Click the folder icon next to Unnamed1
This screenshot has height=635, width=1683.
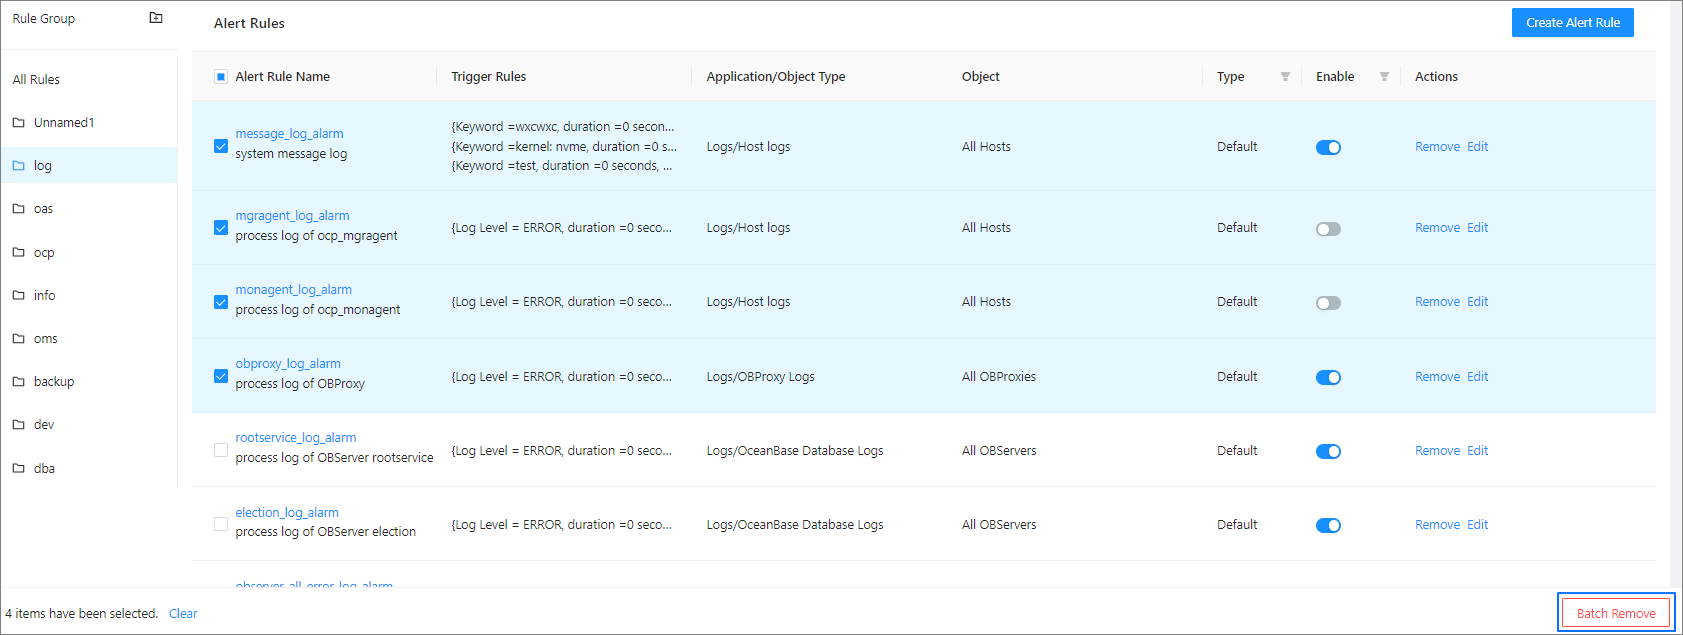point(18,123)
